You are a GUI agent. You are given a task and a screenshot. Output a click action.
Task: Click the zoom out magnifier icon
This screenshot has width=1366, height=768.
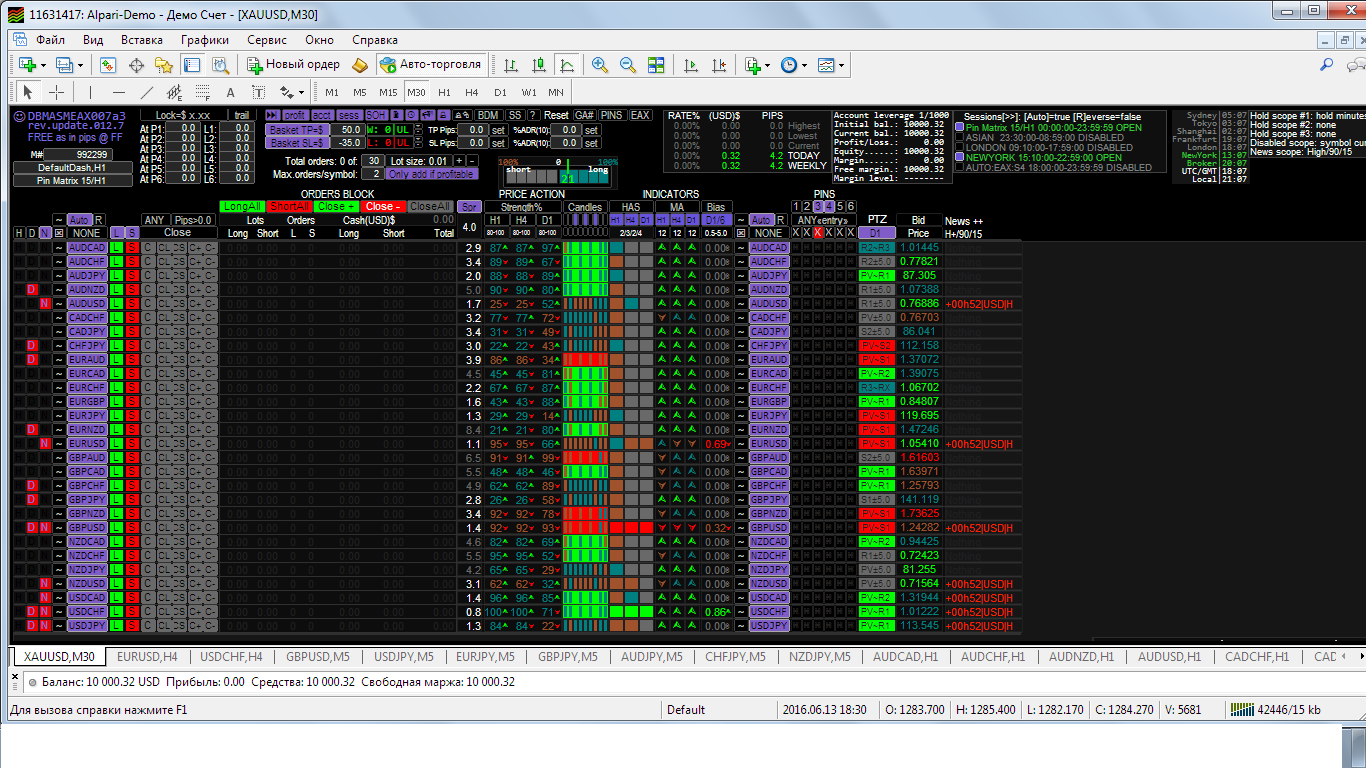[x=628, y=64]
